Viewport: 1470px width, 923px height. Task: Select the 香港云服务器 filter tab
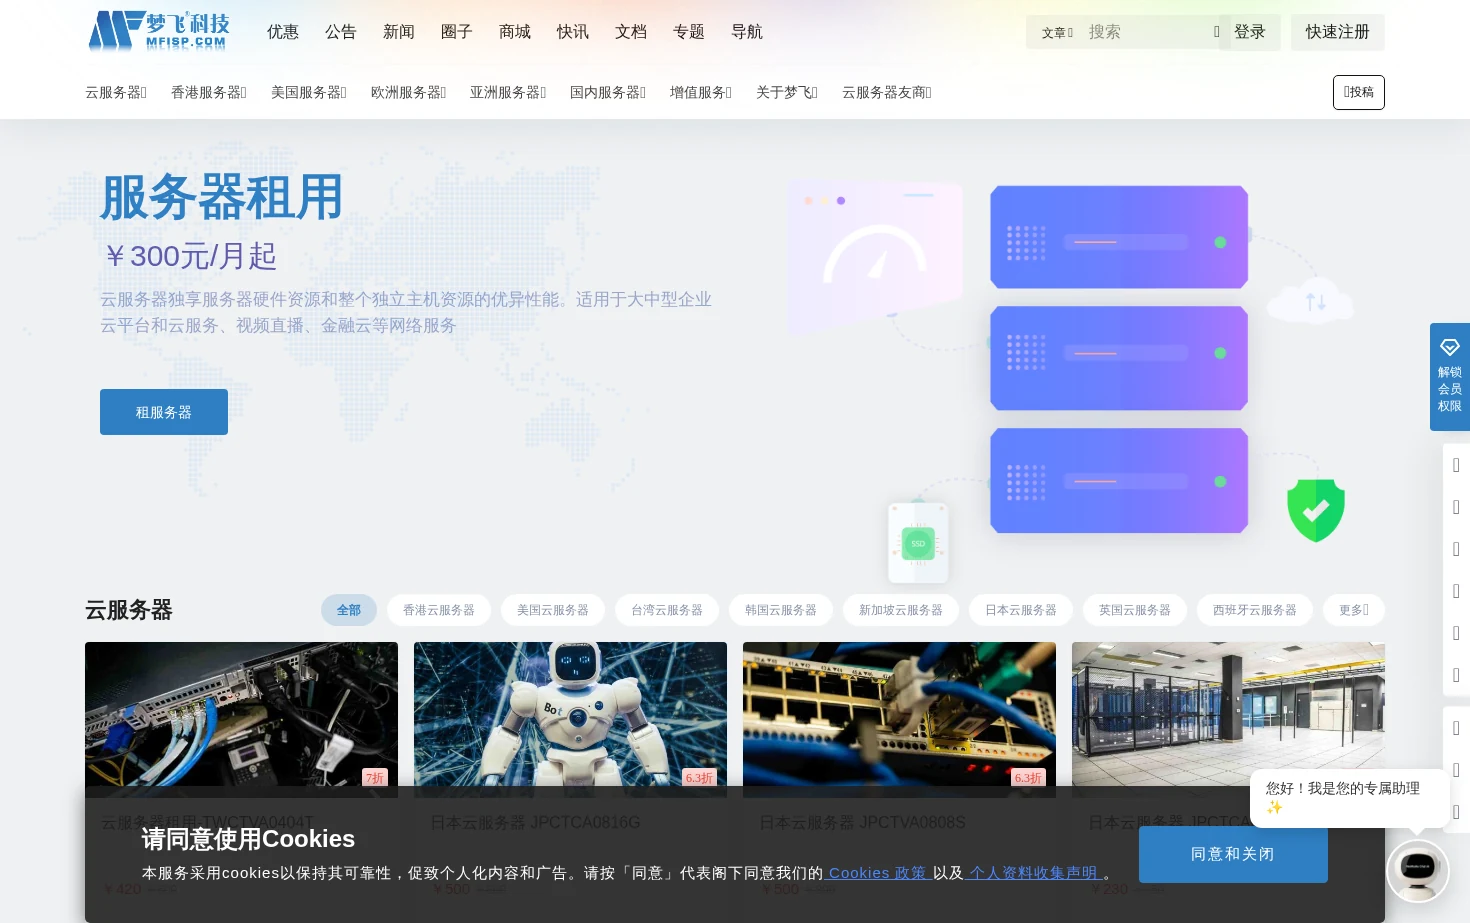[x=439, y=610]
